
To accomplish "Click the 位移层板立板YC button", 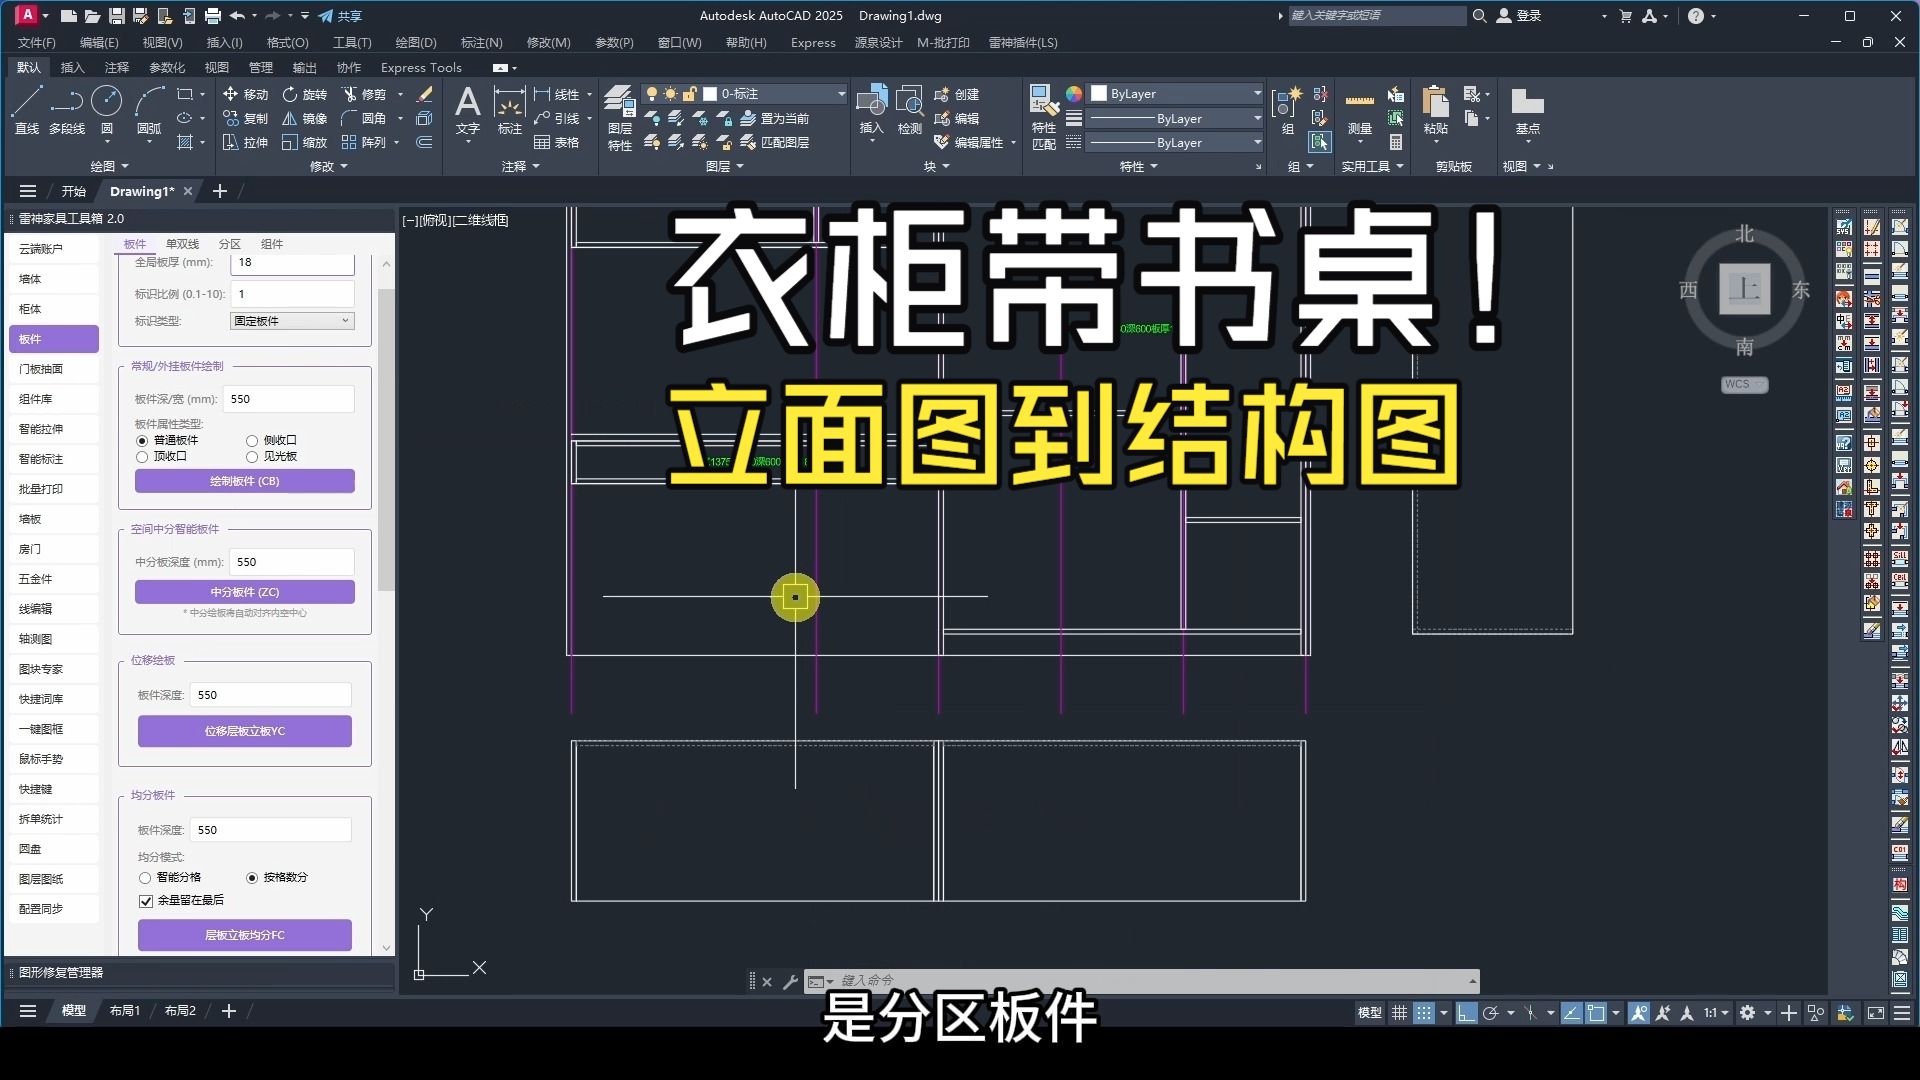I will click(x=245, y=731).
